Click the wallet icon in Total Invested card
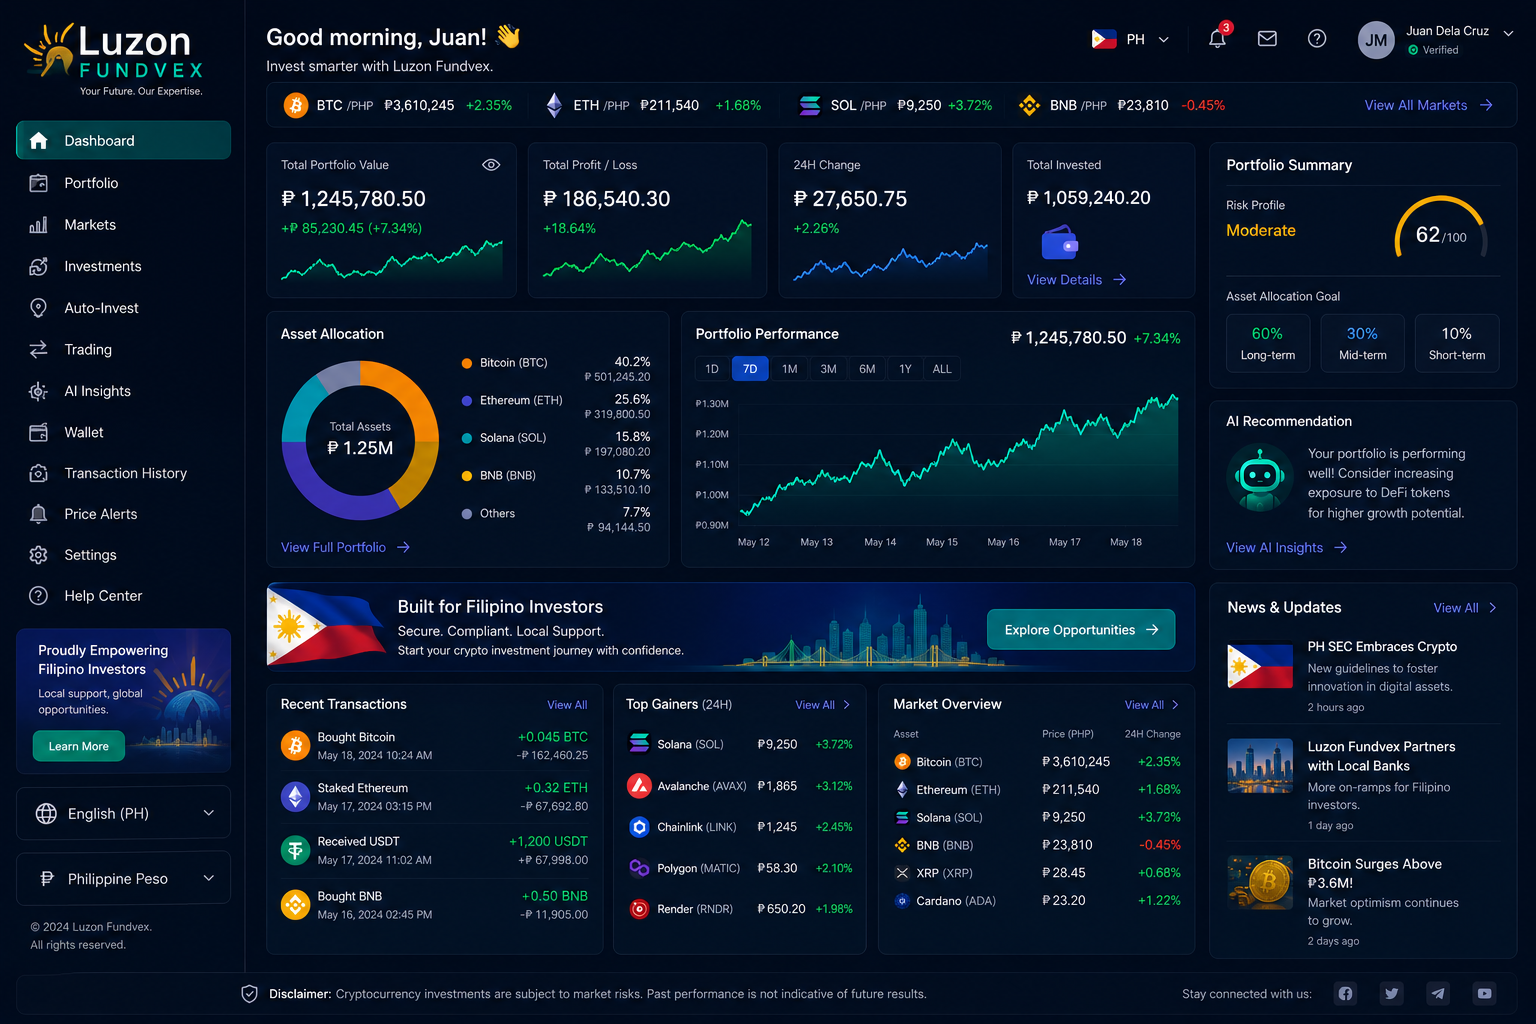This screenshot has height=1024, width=1536. pos(1060,243)
